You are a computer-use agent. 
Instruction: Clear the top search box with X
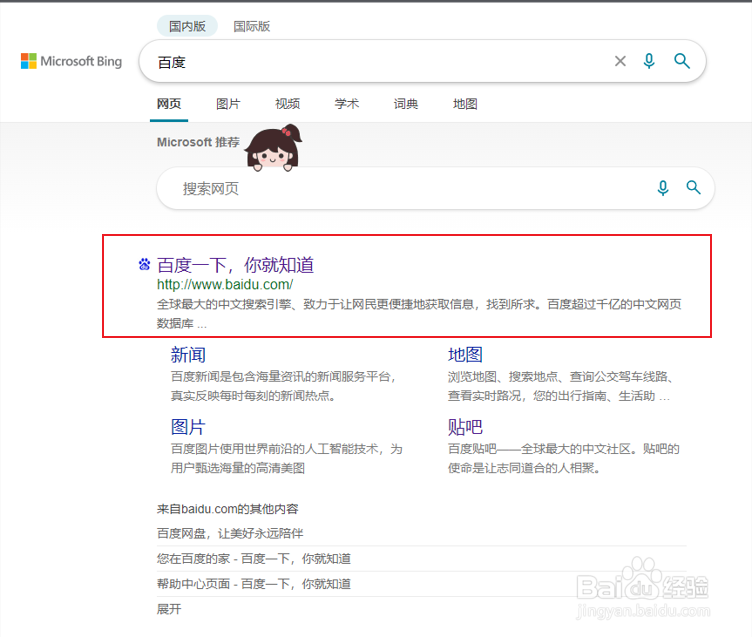click(620, 61)
